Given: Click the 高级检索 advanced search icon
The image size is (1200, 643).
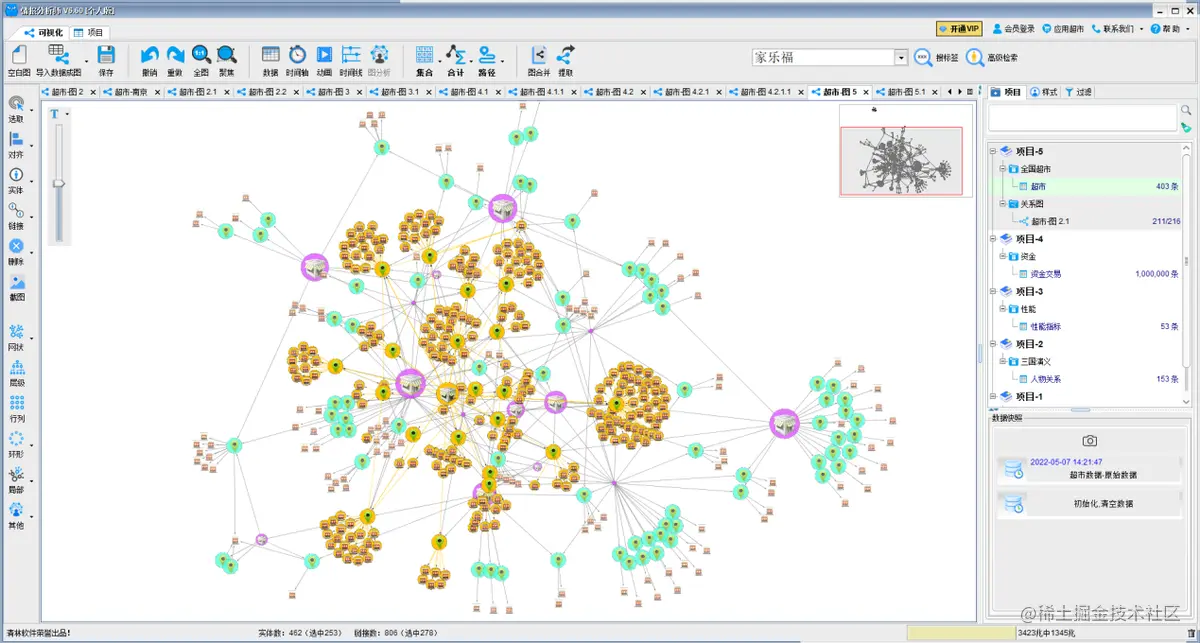Looking at the screenshot, I should [x=975, y=58].
